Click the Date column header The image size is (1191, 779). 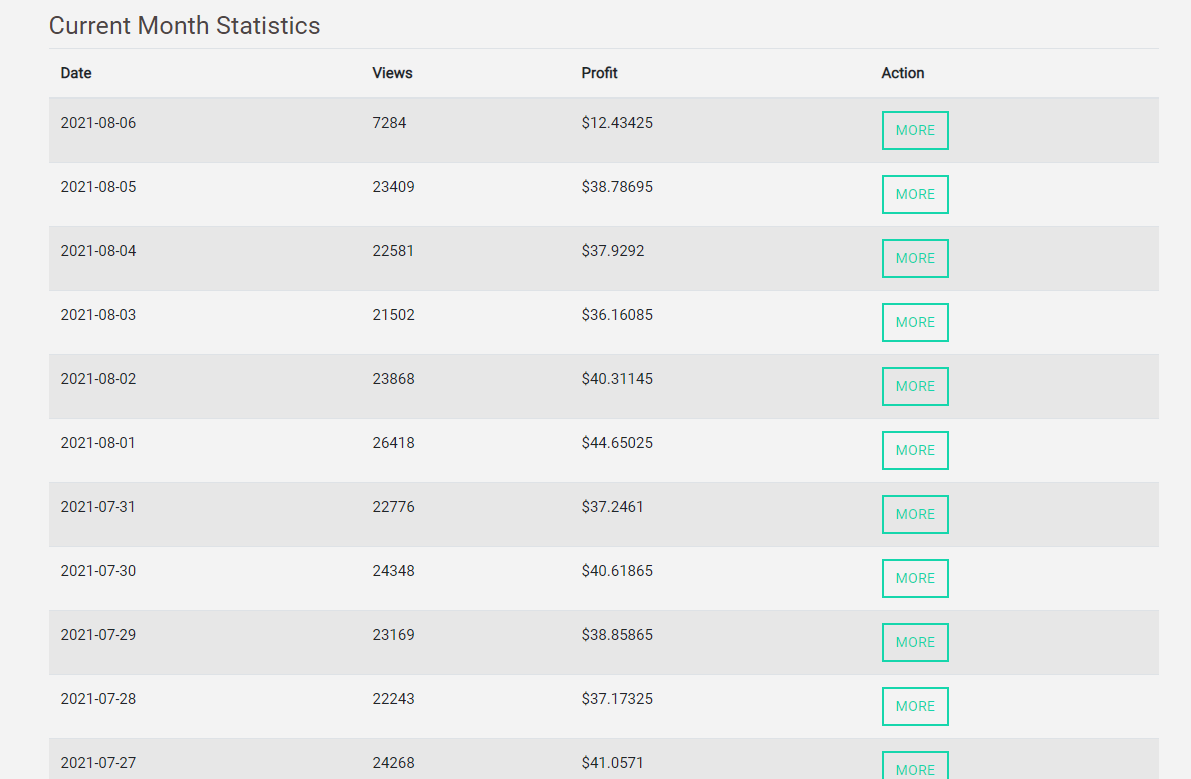click(76, 73)
